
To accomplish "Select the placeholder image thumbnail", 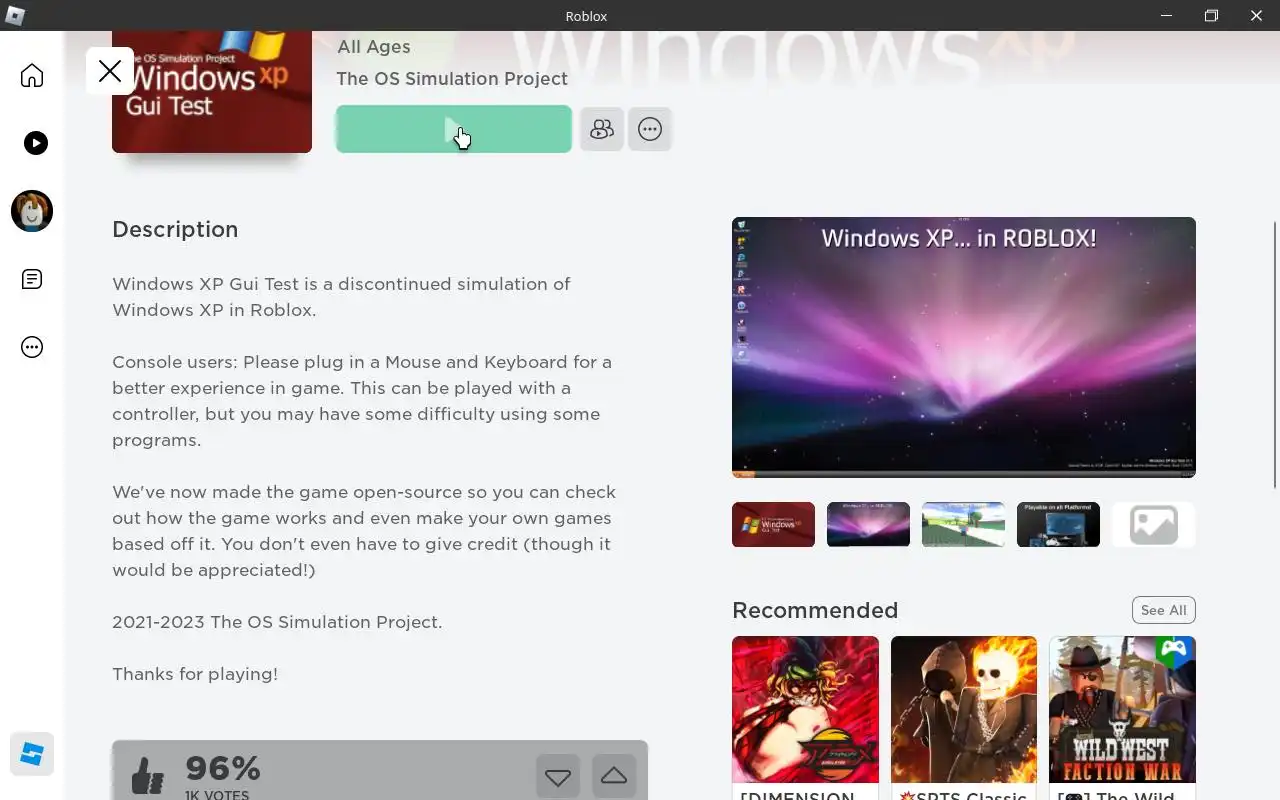I will point(1153,524).
